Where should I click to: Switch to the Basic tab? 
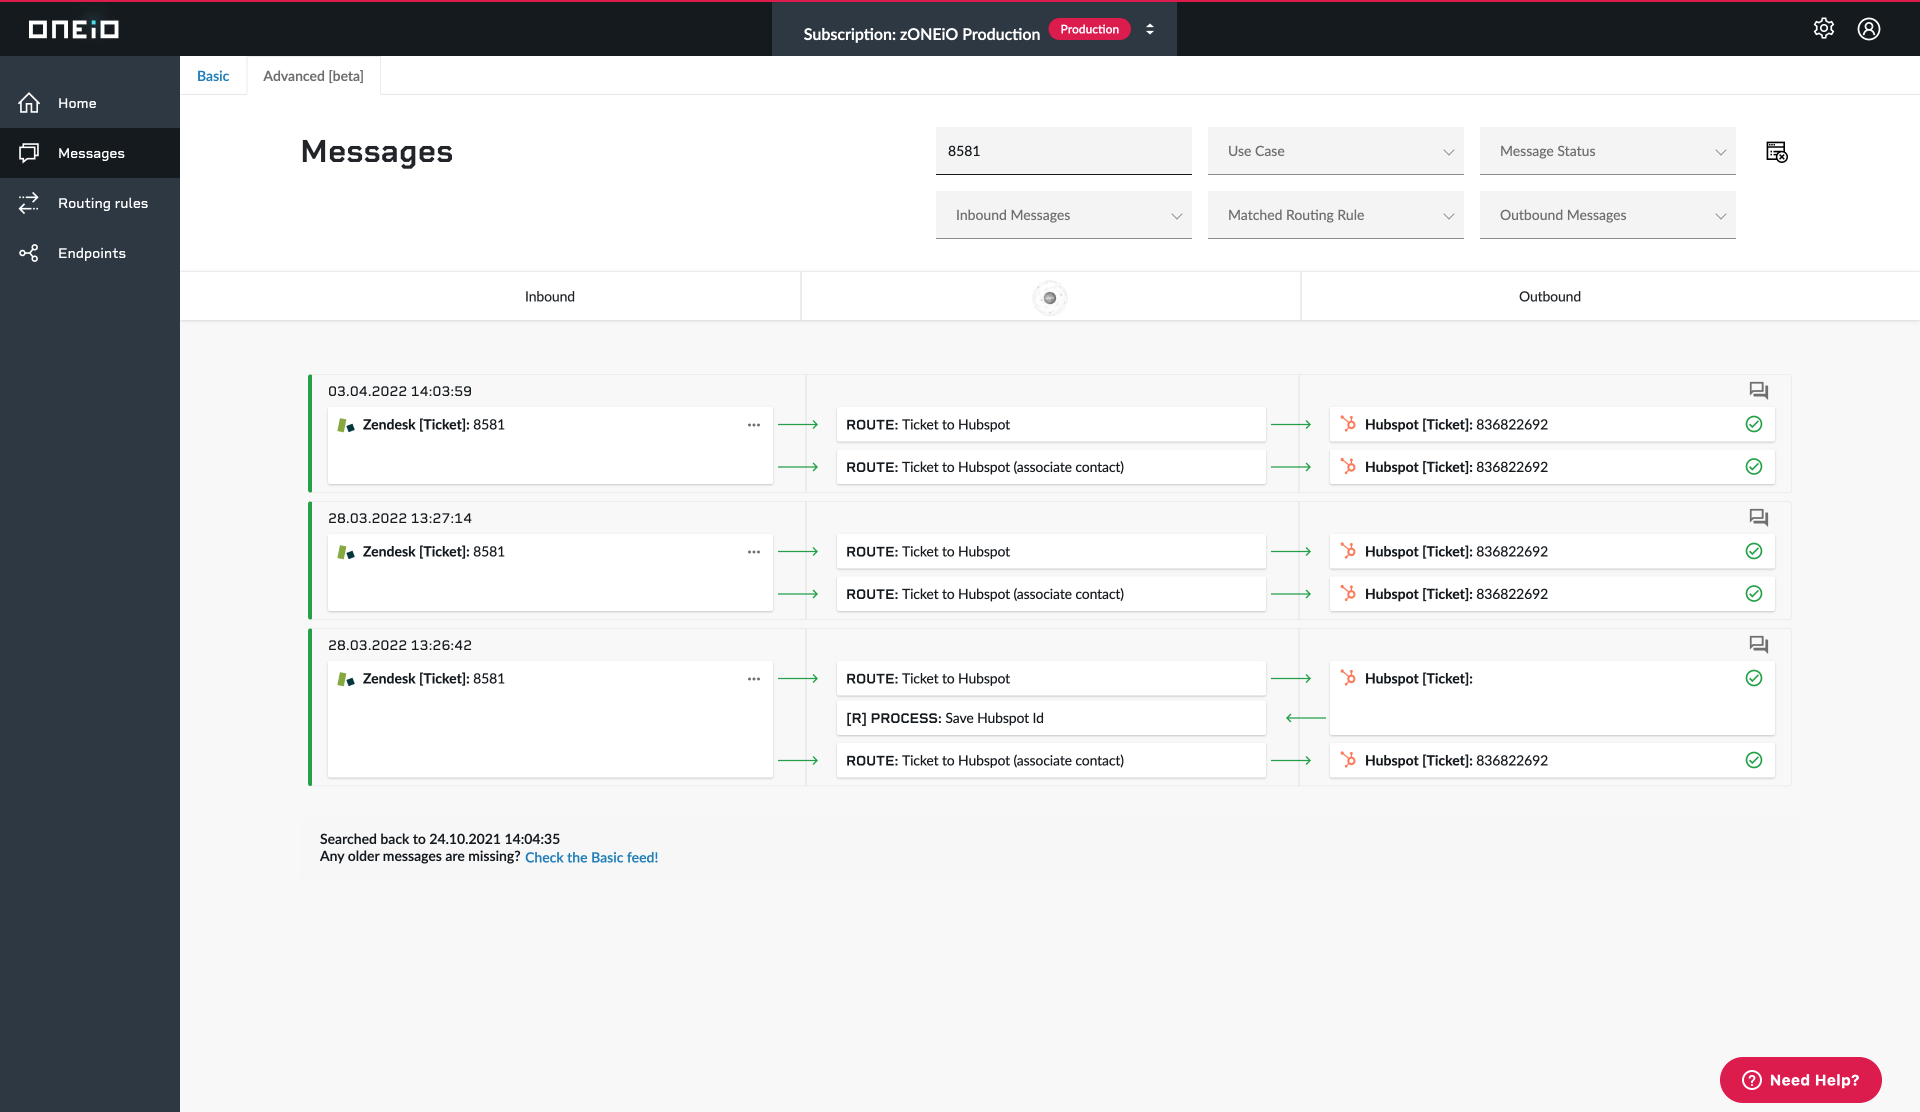tap(213, 76)
